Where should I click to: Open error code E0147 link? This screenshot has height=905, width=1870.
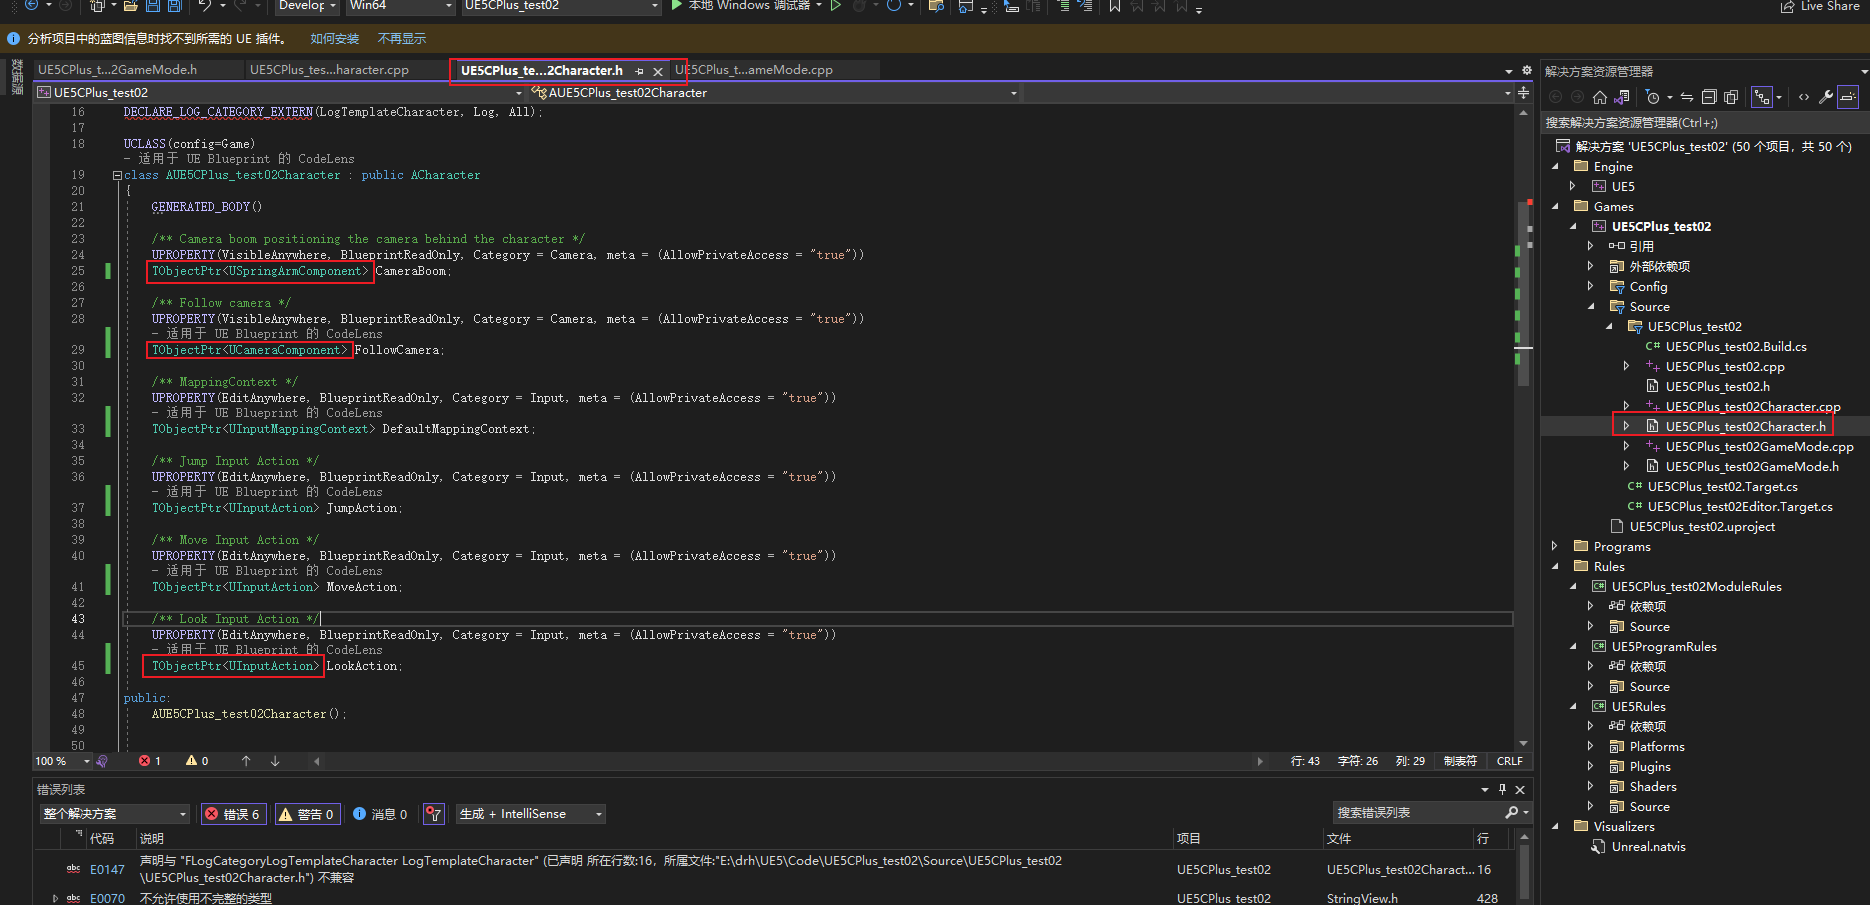[107, 870]
